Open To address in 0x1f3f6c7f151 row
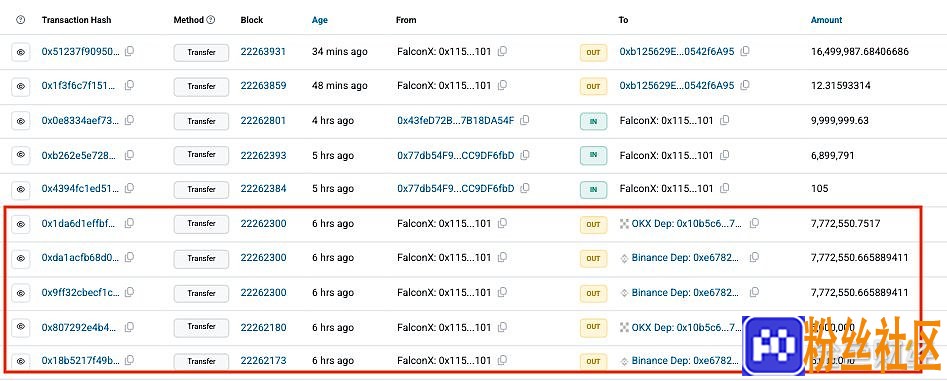The width and height of the screenshot is (947, 381). coord(677,86)
